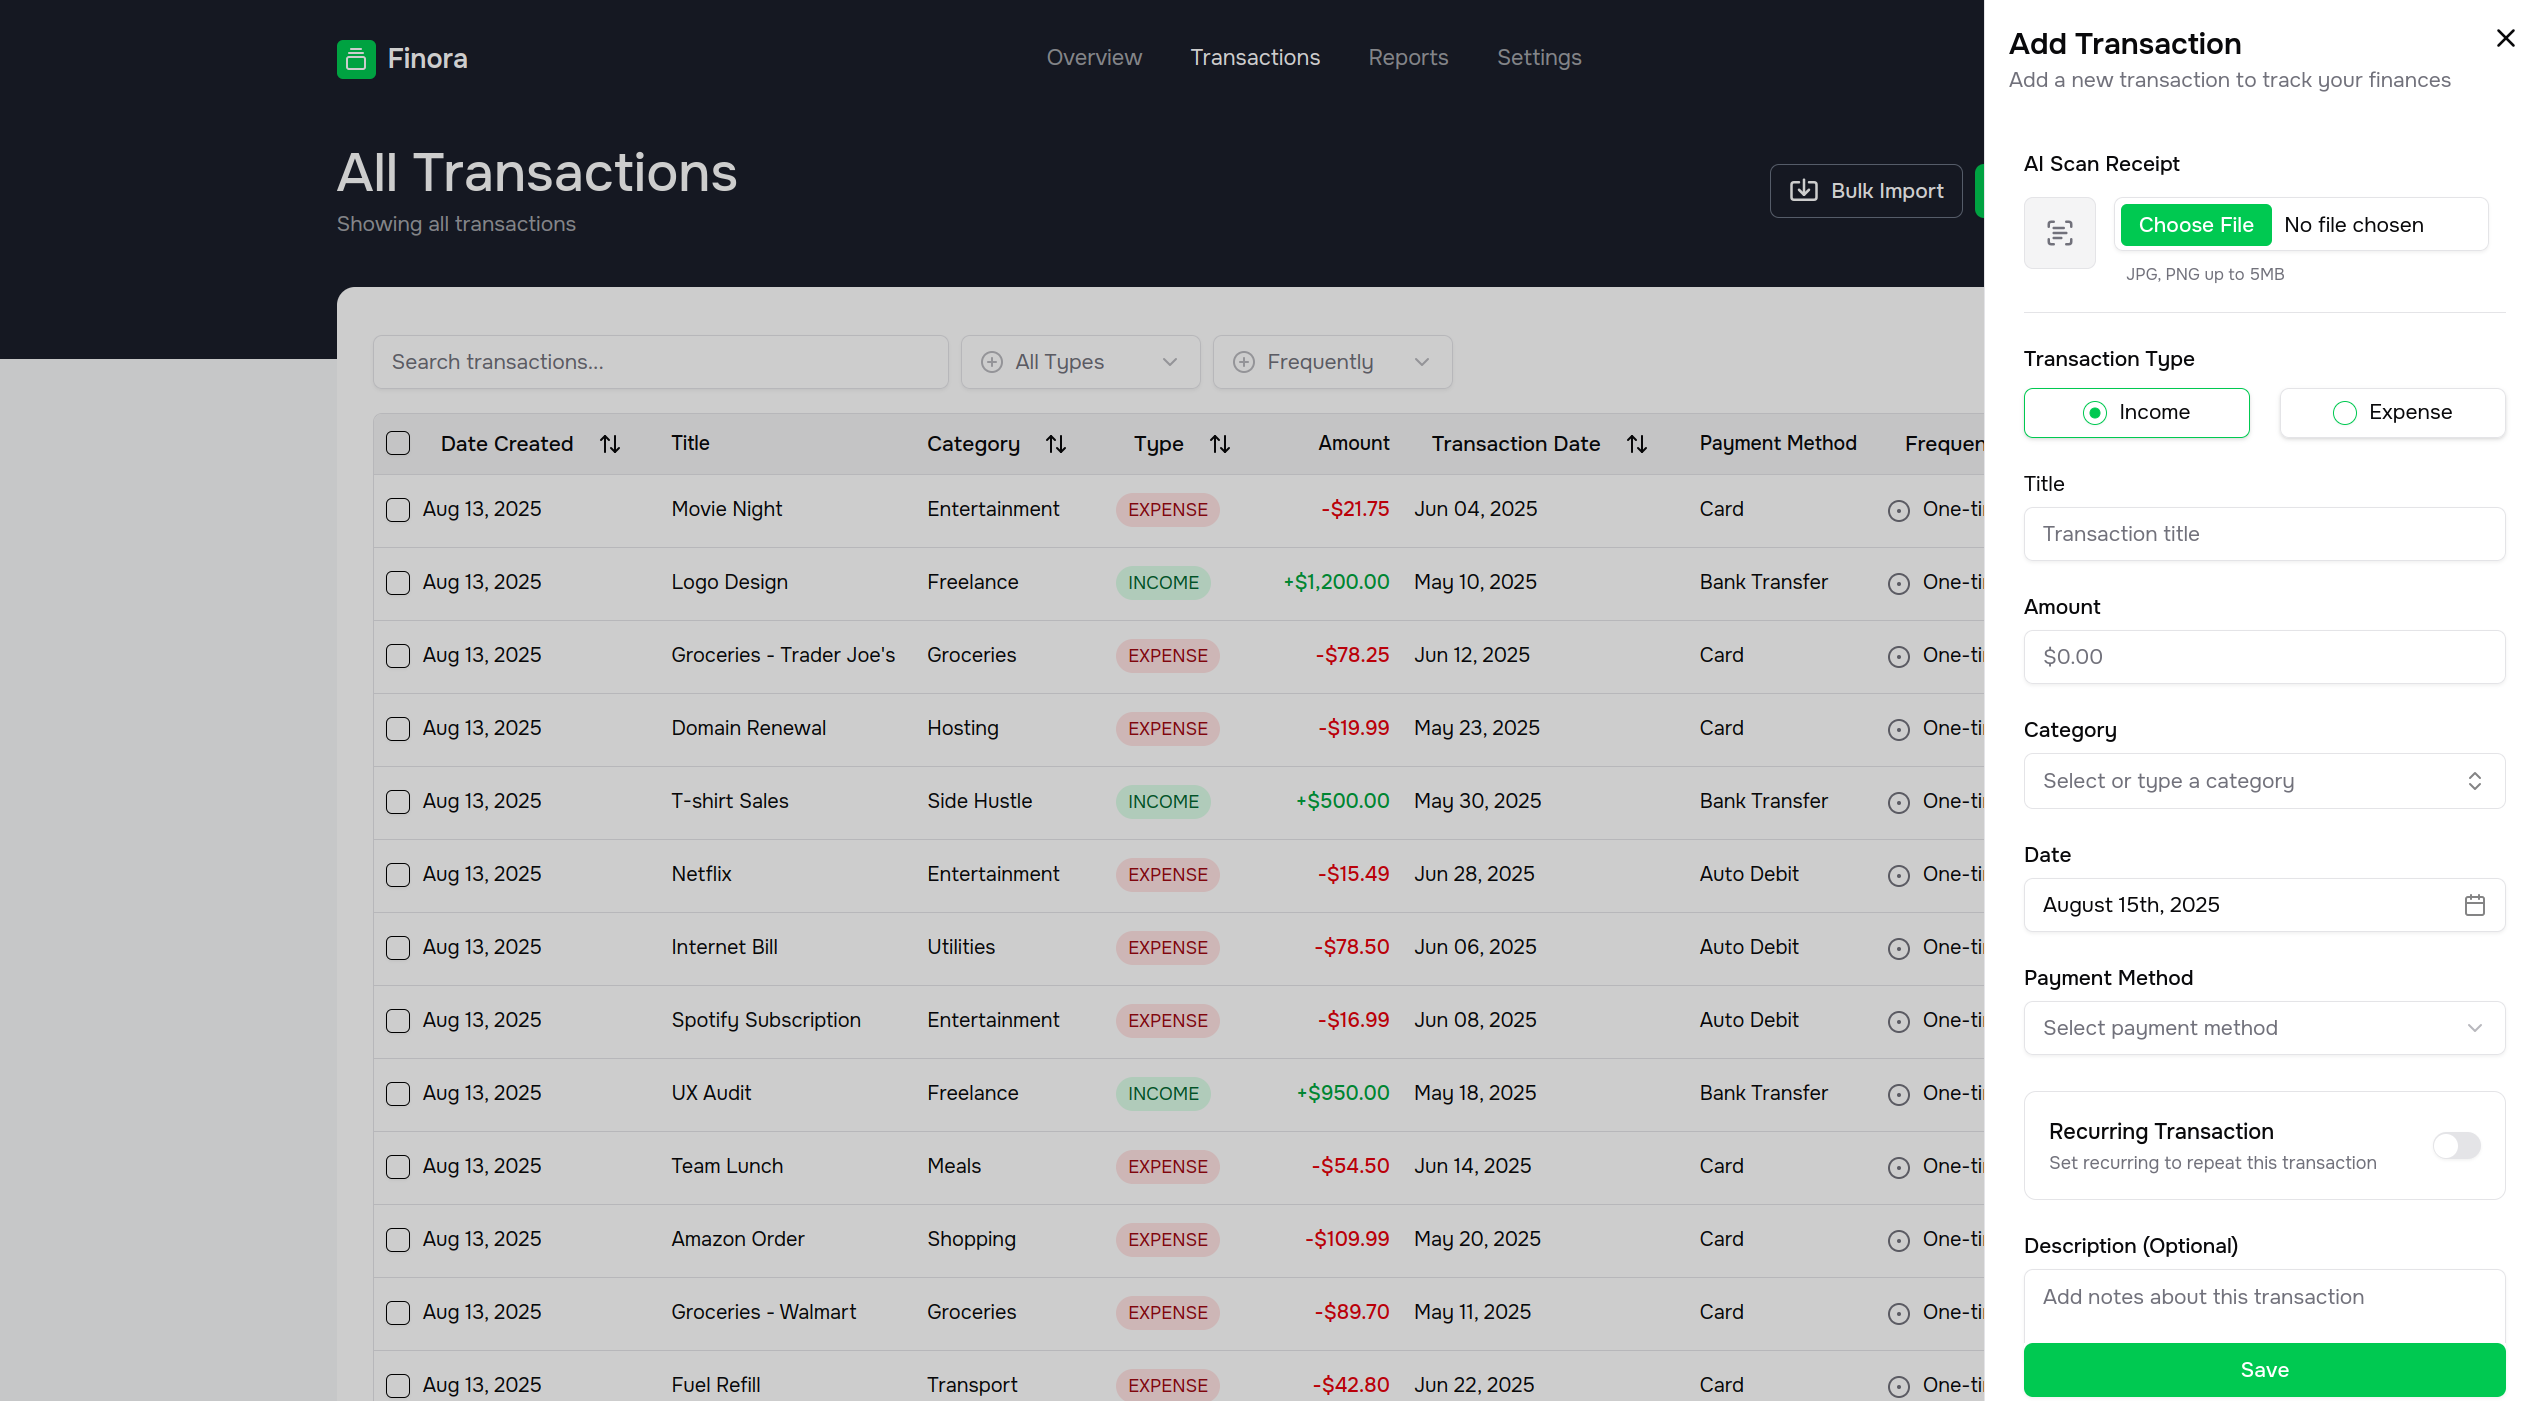The height and width of the screenshot is (1401, 2543).
Task: Click frequency icon in Fuel Refill row
Action: (1899, 1386)
